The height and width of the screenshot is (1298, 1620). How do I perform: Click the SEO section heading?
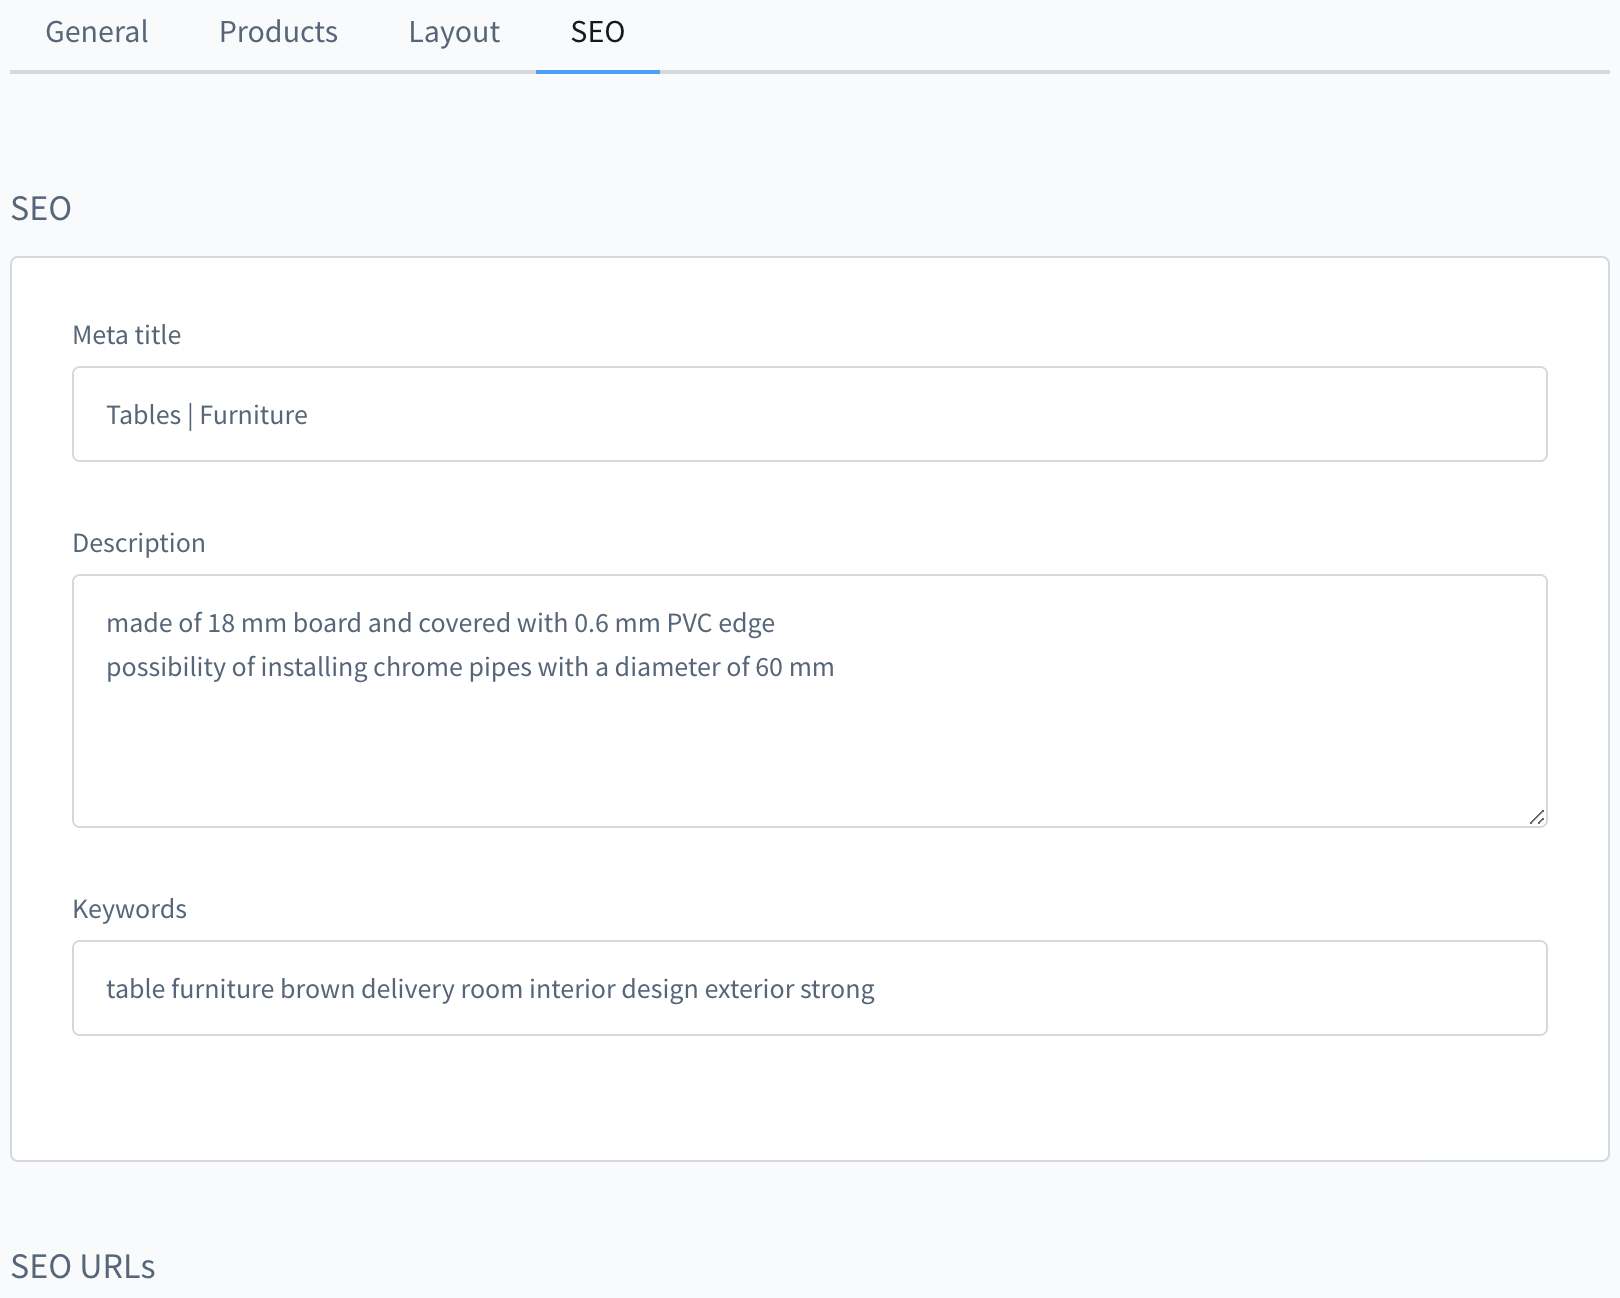pyautogui.click(x=41, y=208)
